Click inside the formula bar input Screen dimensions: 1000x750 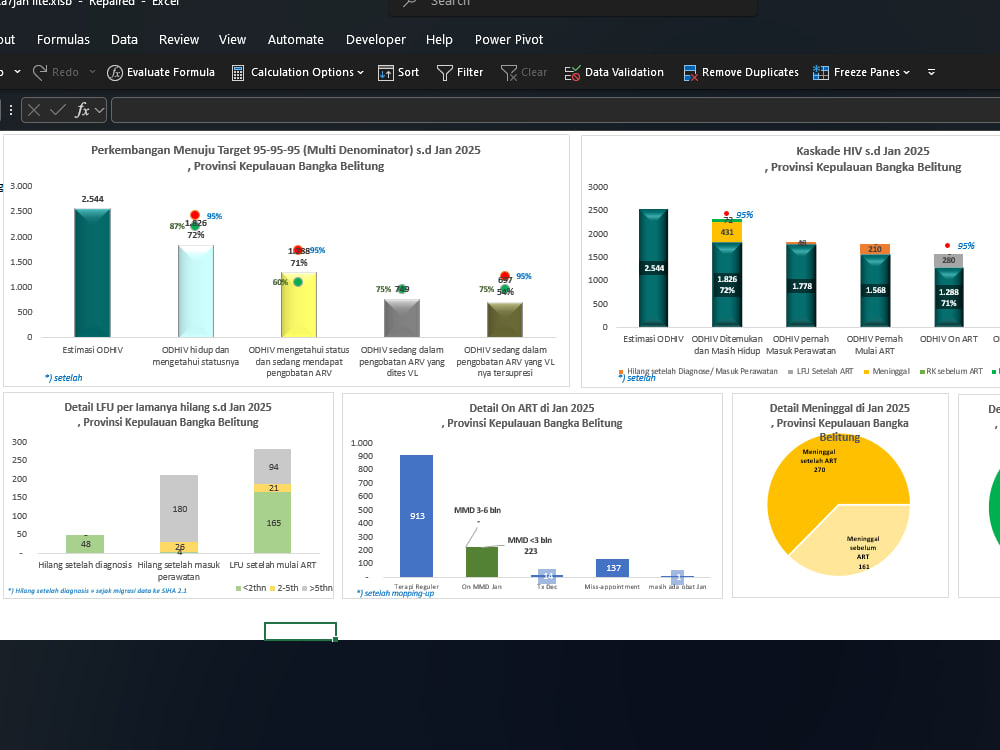555,110
